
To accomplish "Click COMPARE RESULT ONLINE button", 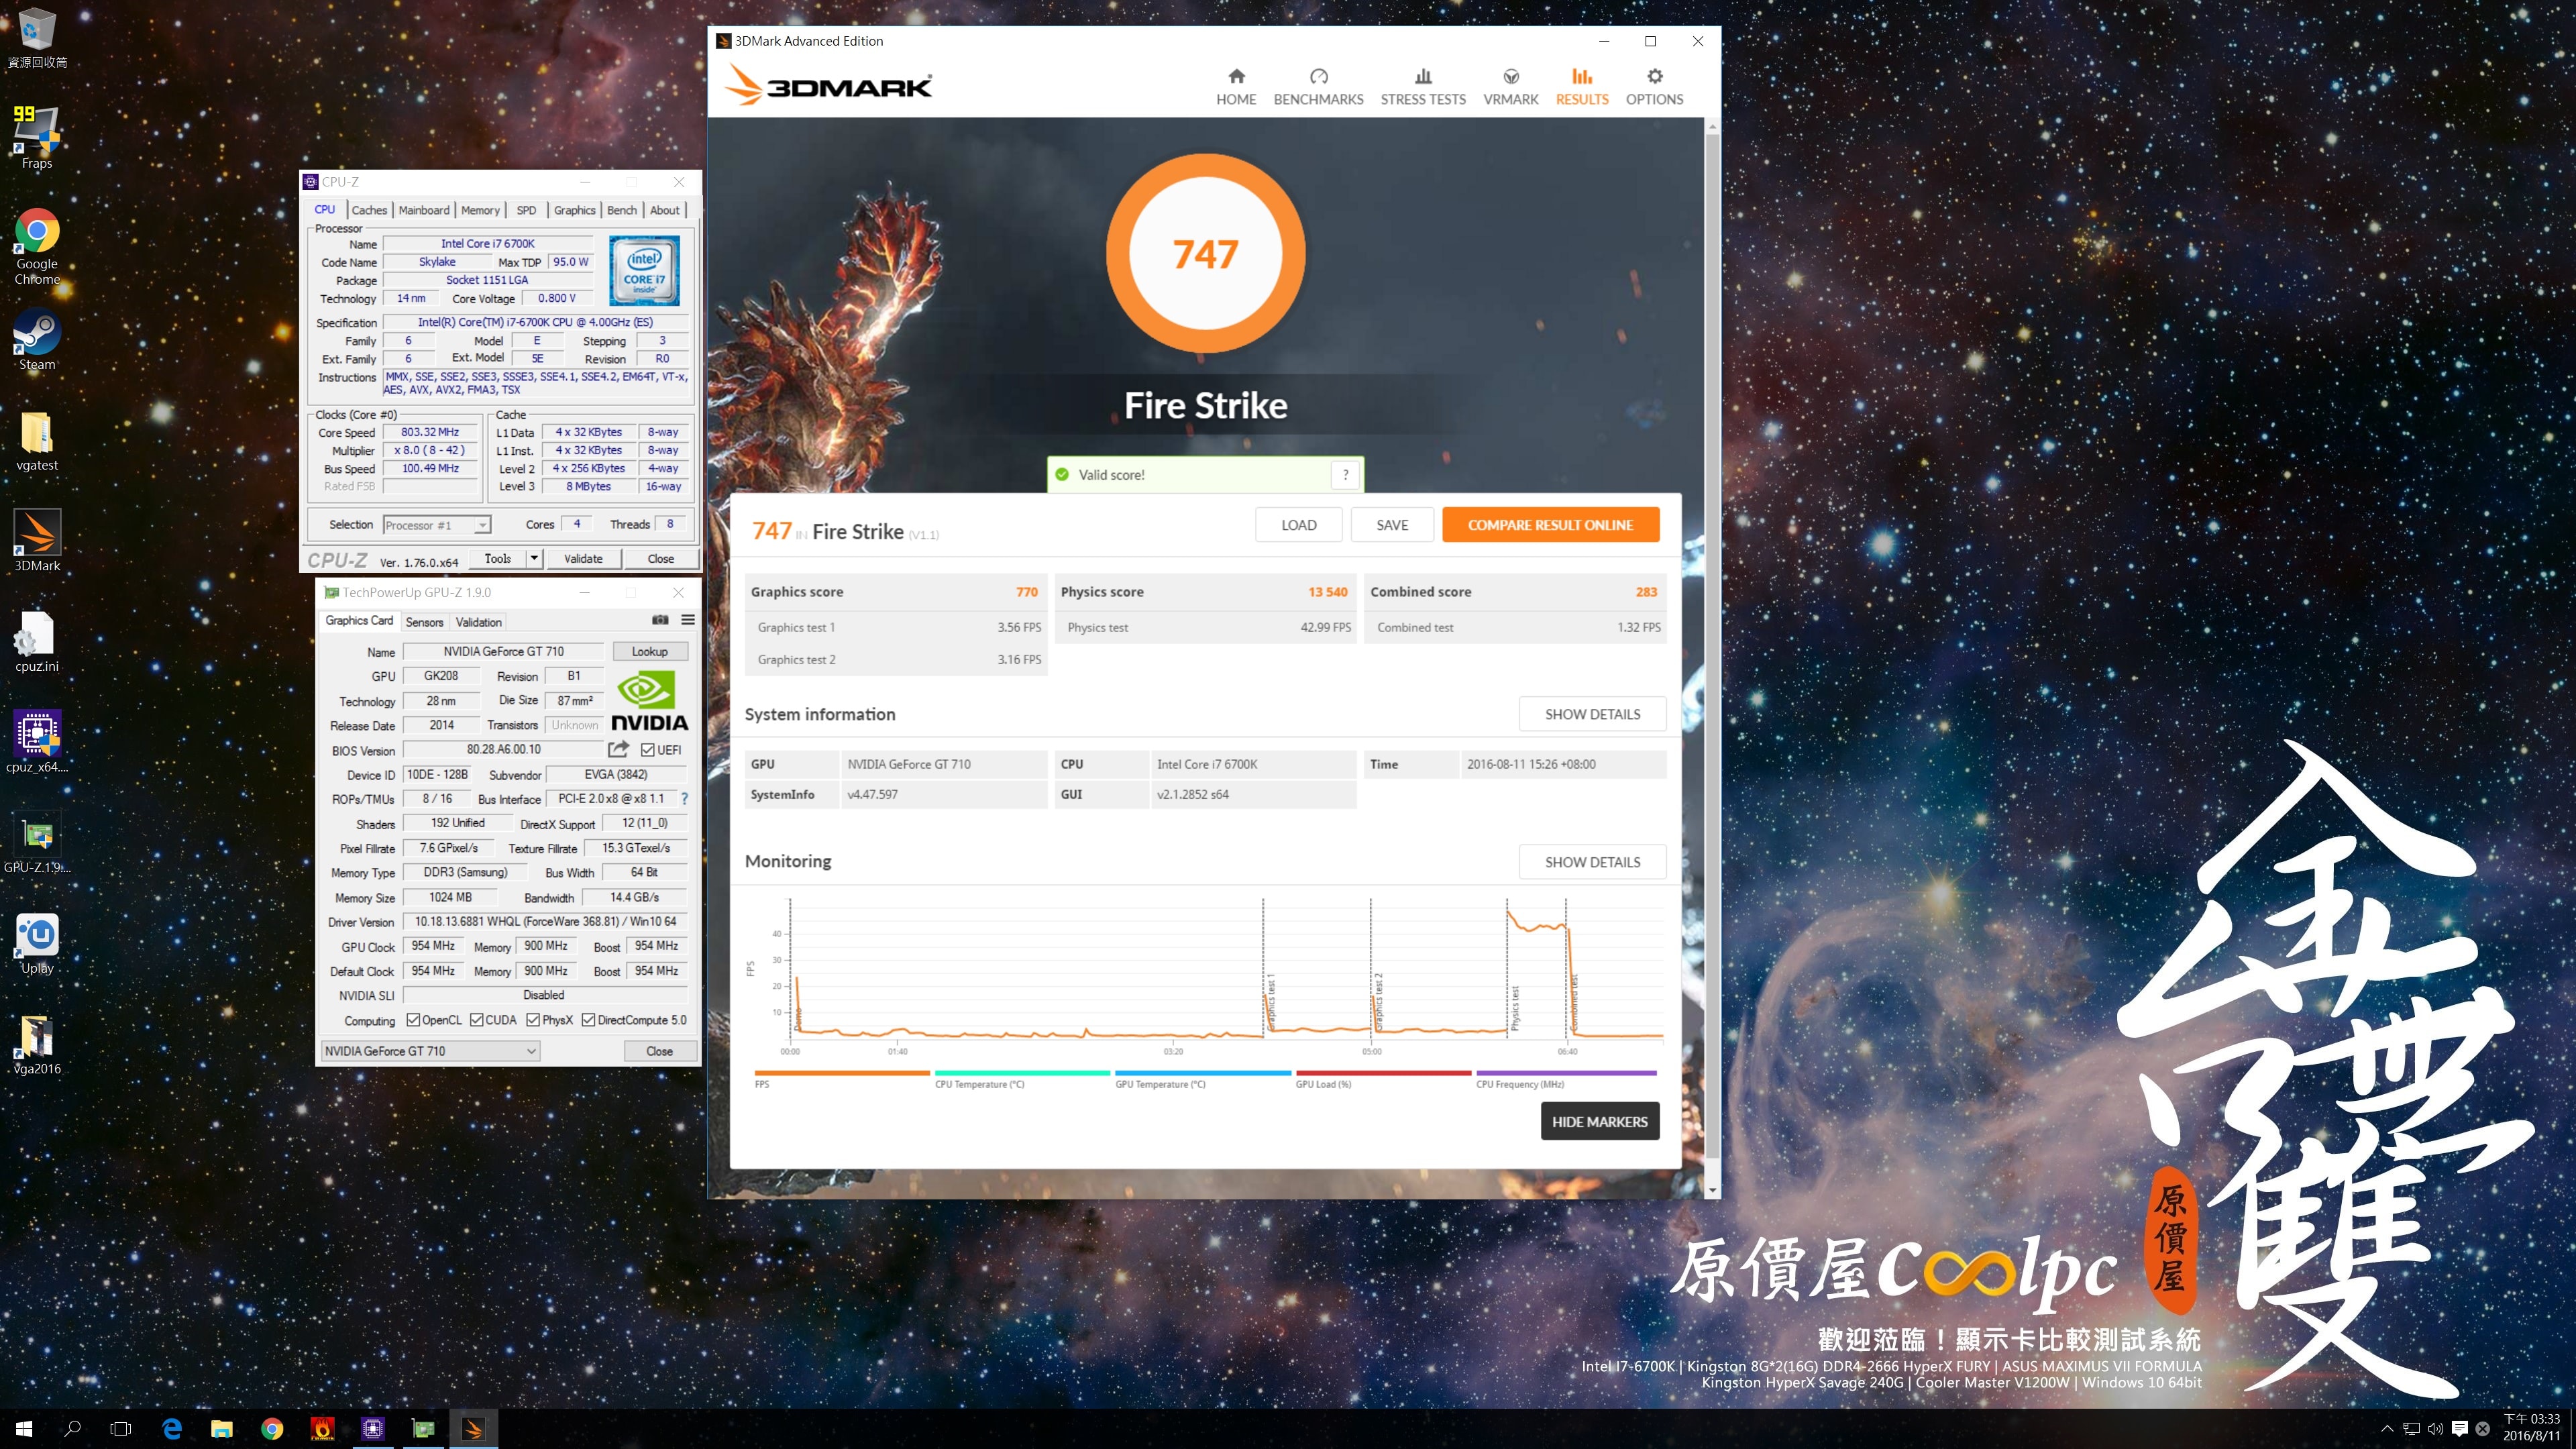I will pyautogui.click(x=1550, y=525).
